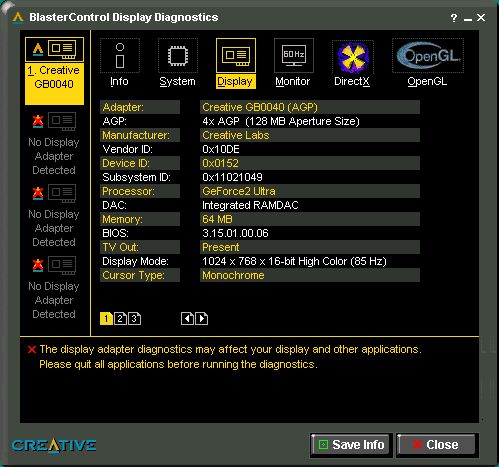Click the DirectX tab label
Viewport: 499px width, 467px height.
[352, 81]
